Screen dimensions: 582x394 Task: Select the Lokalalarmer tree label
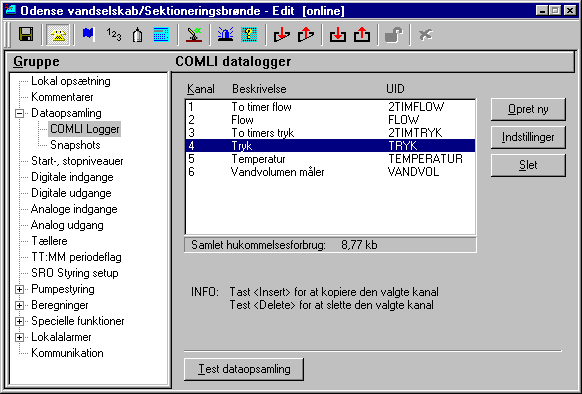(61, 336)
